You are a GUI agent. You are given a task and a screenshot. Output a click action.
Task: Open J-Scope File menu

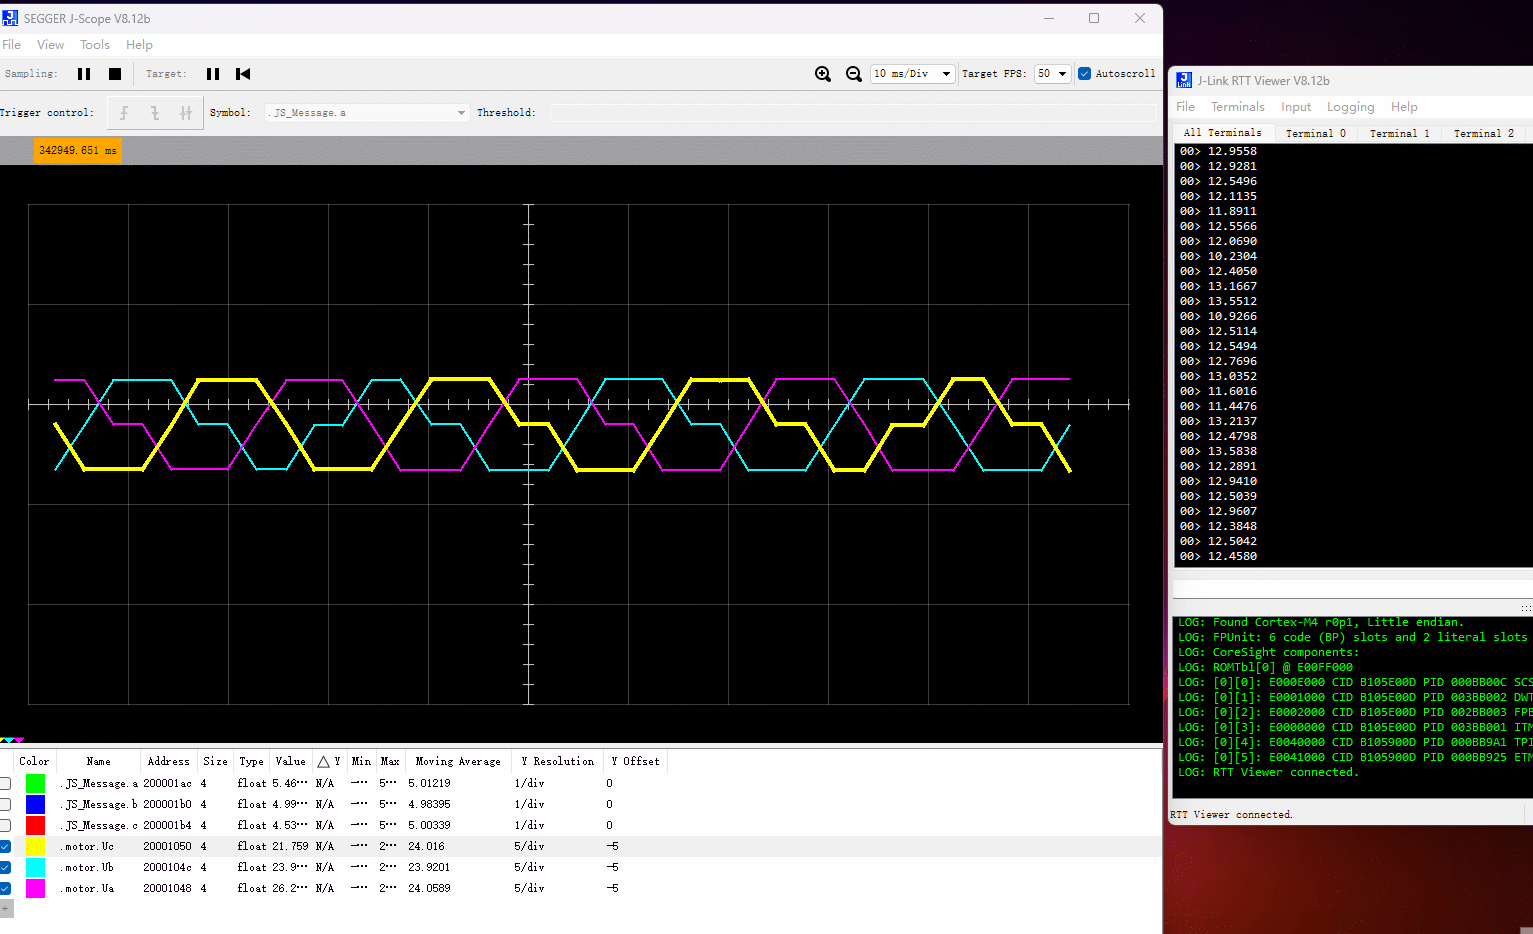(12, 45)
